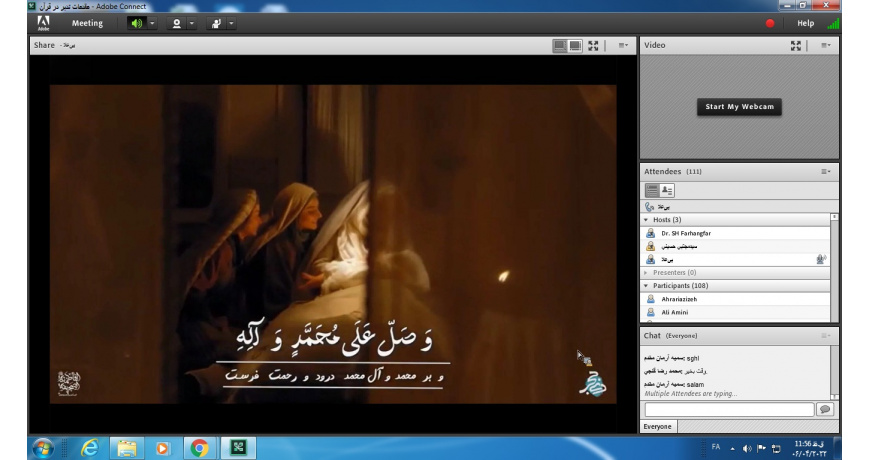The image size is (870, 460).
Task: Select participant Ahrariazizeh
Action: point(736,299)
